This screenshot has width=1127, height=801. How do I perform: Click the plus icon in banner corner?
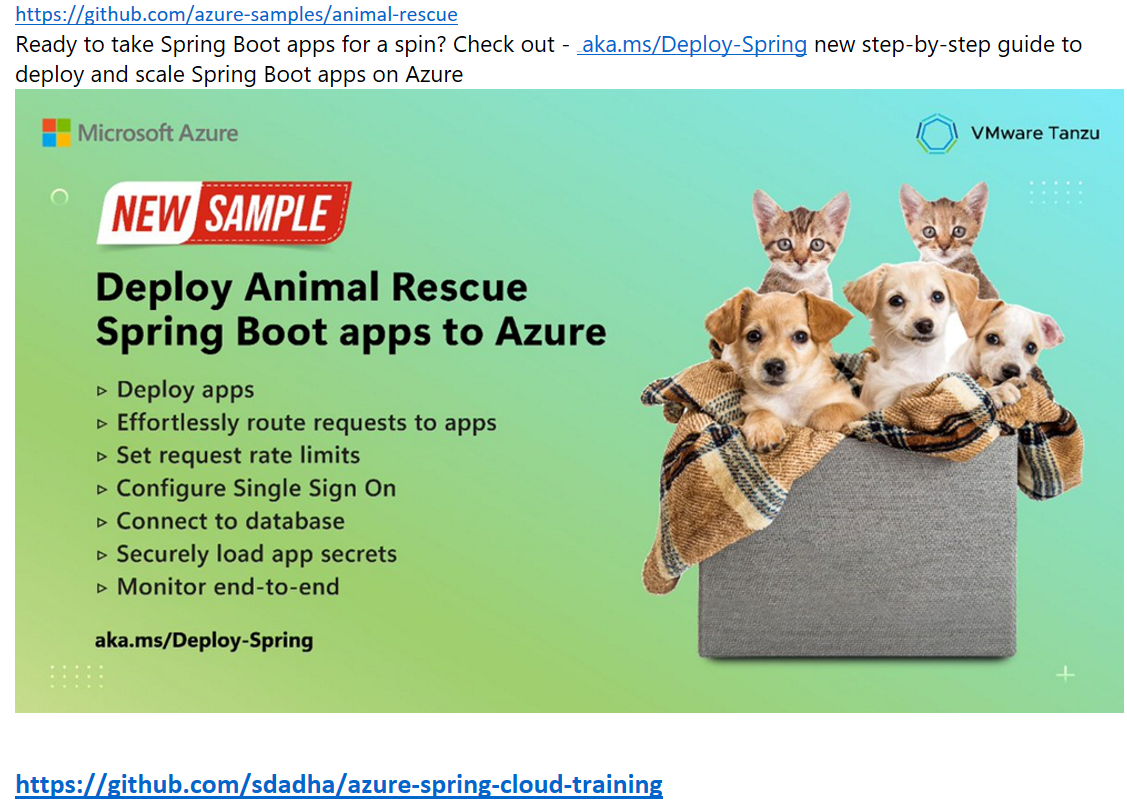[x=1065, y=674]
